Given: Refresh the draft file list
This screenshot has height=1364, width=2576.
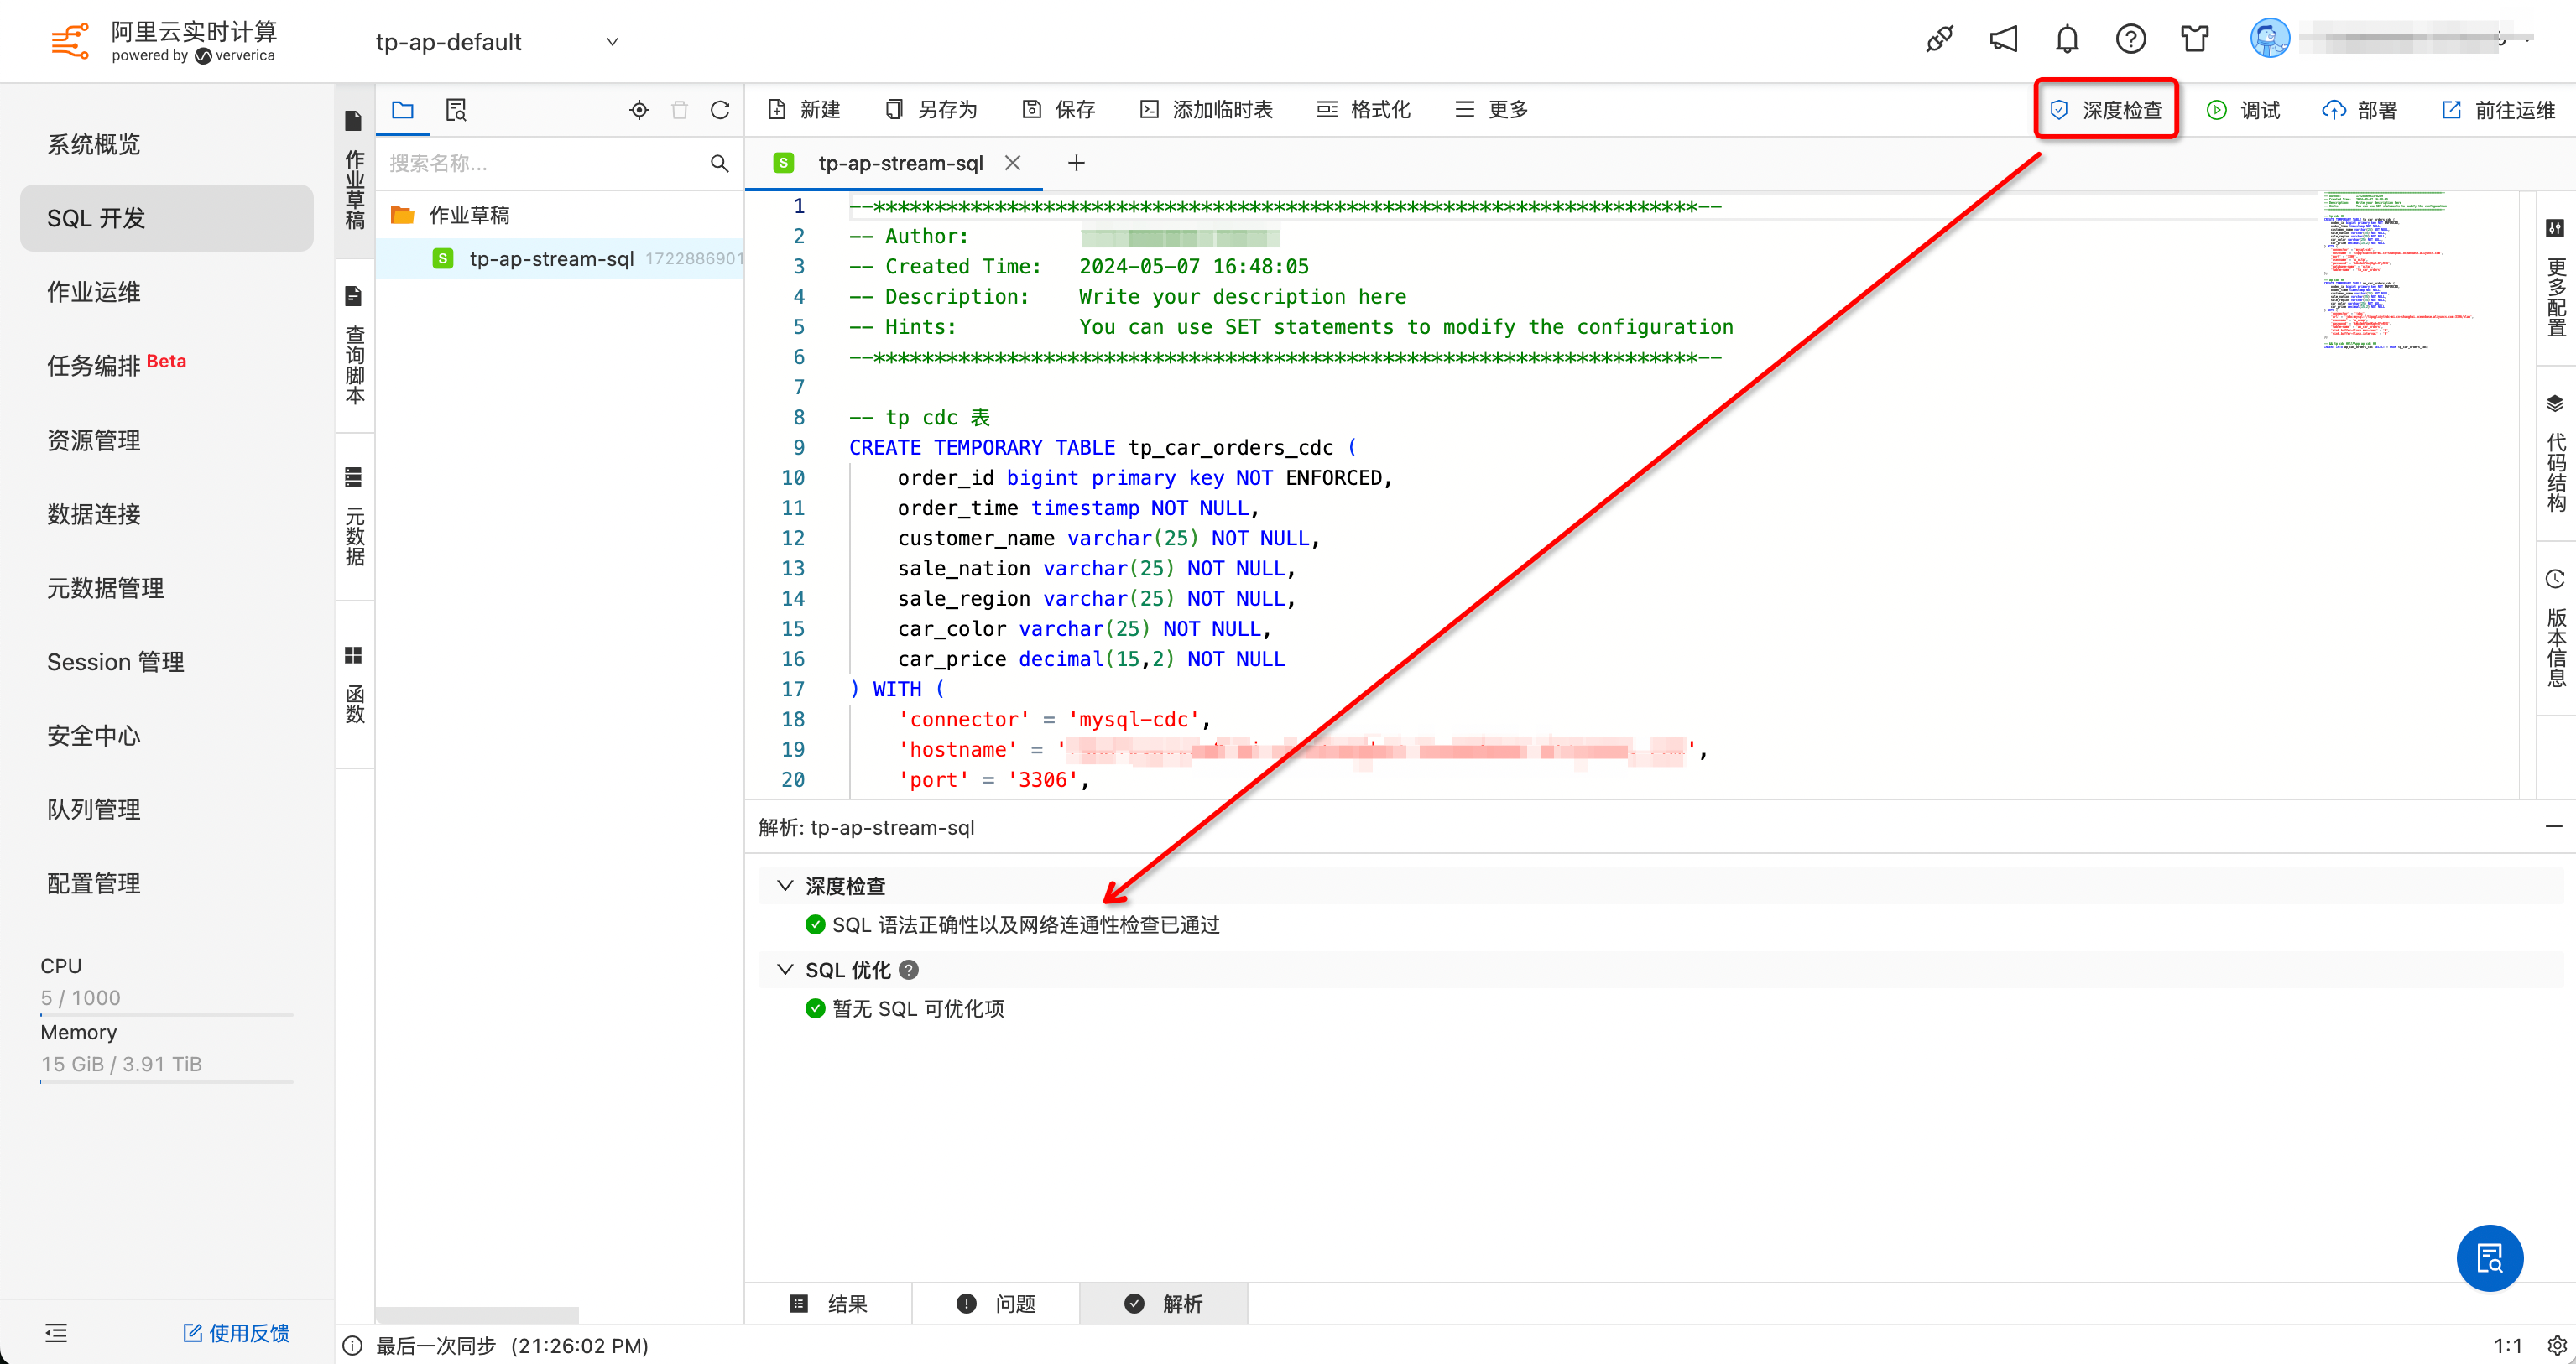Looking at the screenshot, I should [x=720, y=110].
